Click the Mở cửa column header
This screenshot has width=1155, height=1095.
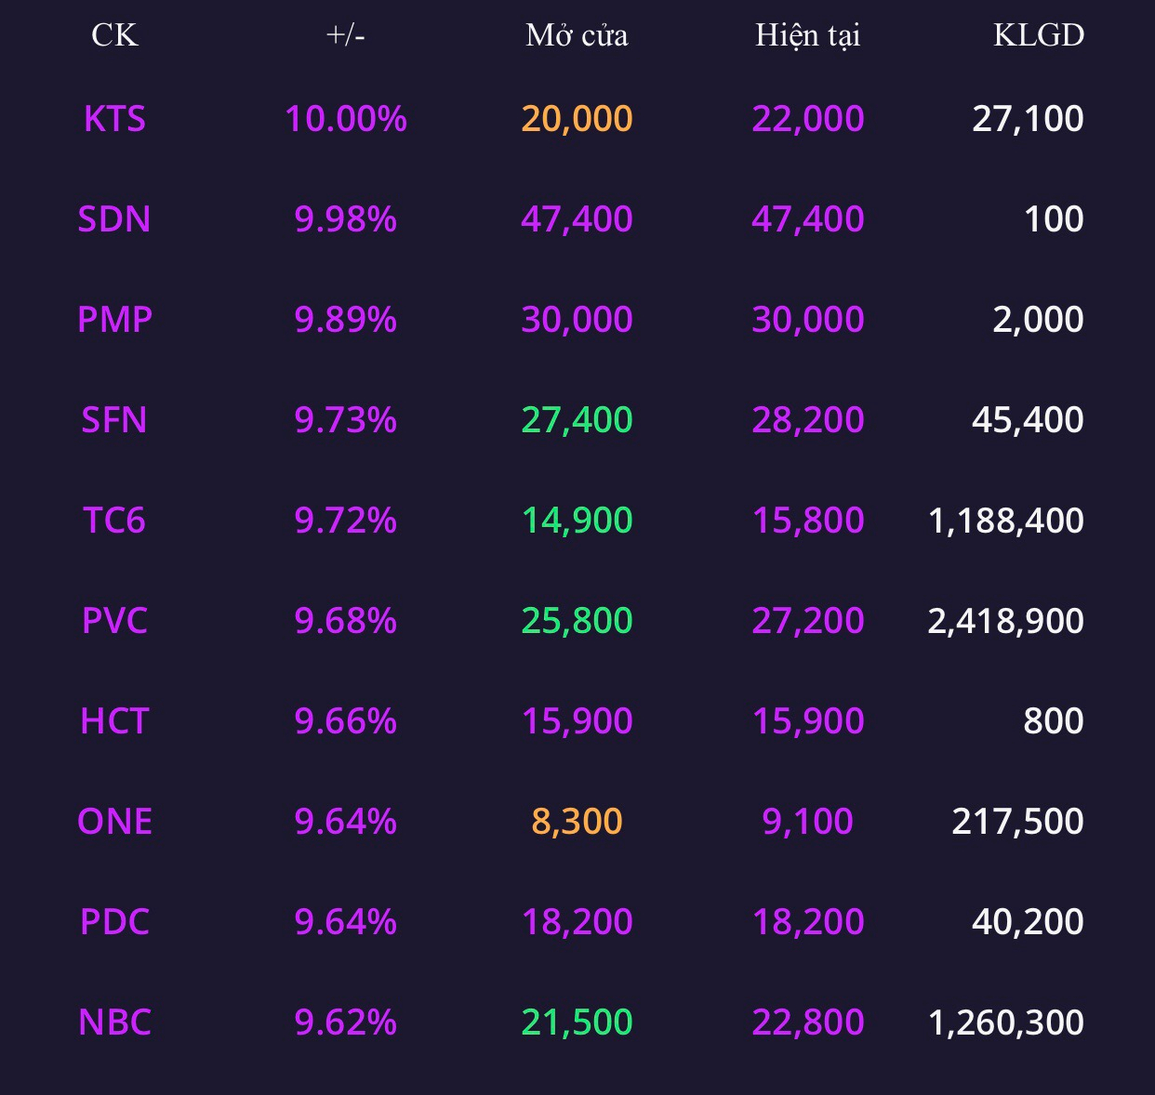point(577,35)
